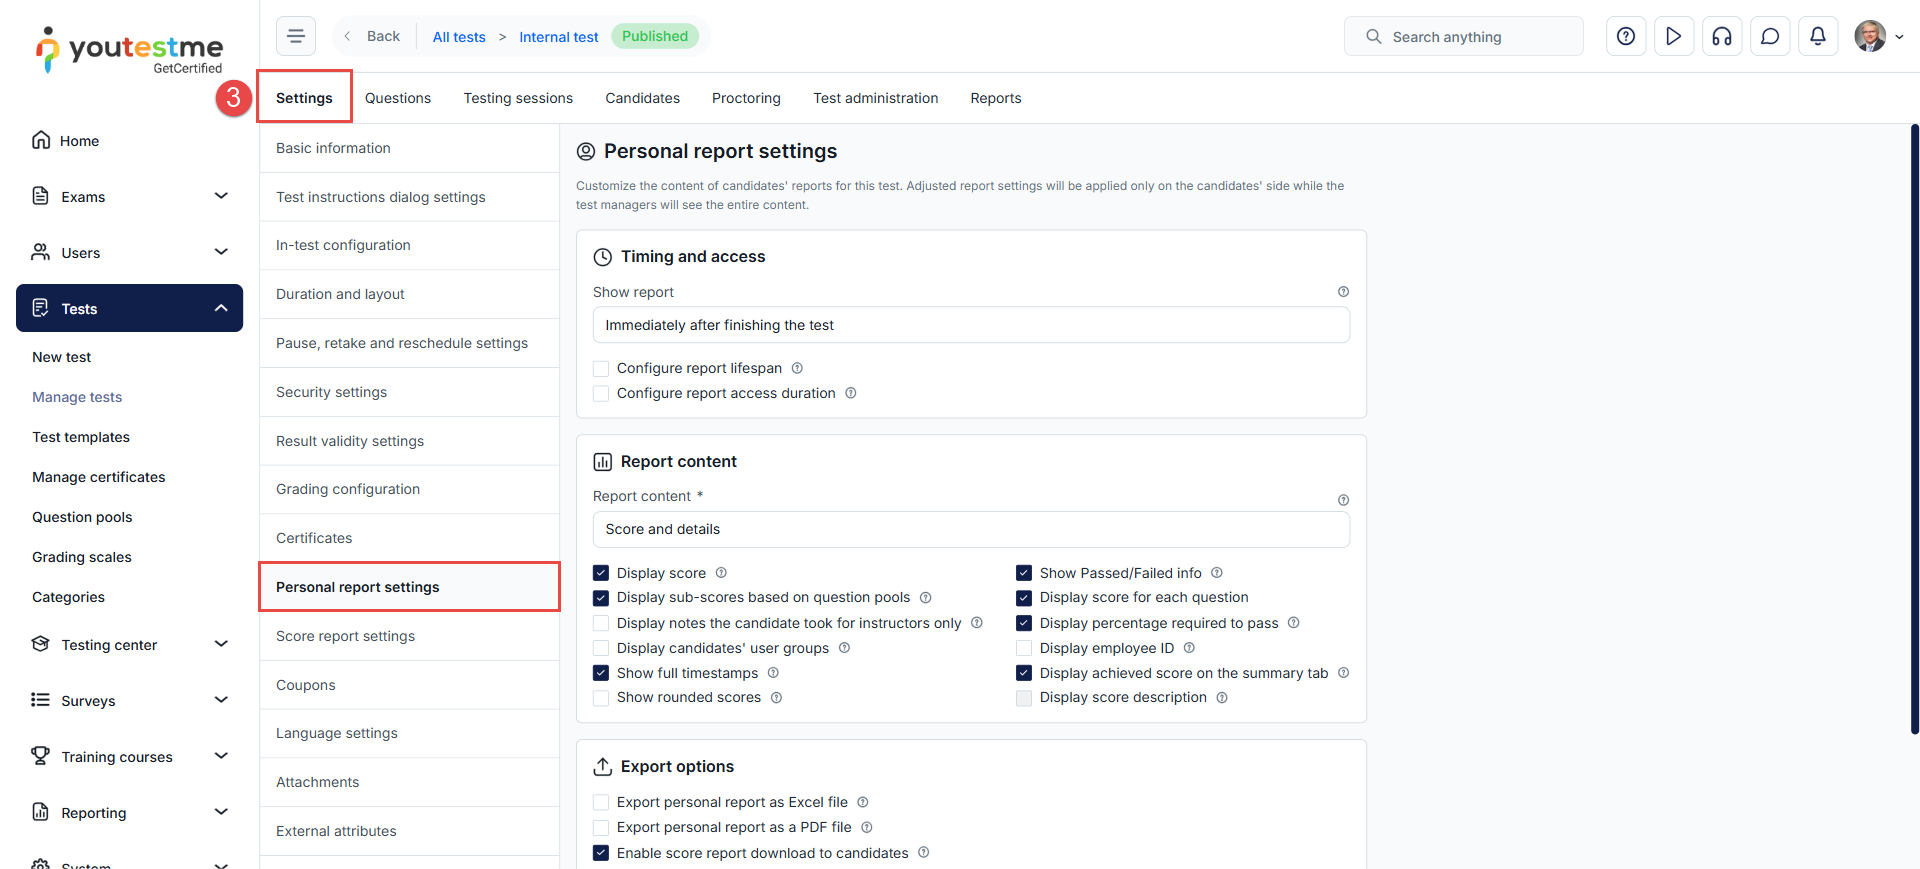Switch to the Questions tab

point(398,98)
